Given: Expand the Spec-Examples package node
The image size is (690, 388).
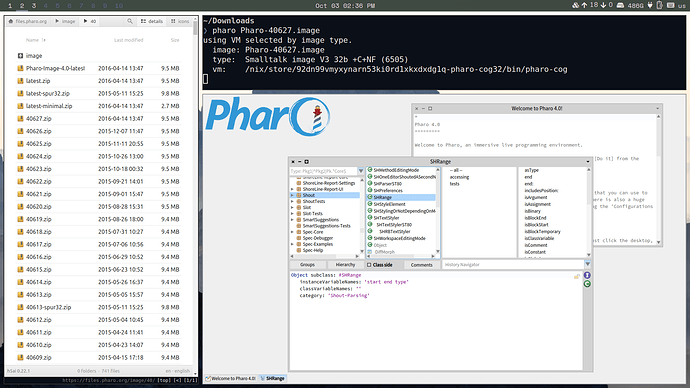Looking at the screenshot, I should pyautogui.click(x=292, y=244).
